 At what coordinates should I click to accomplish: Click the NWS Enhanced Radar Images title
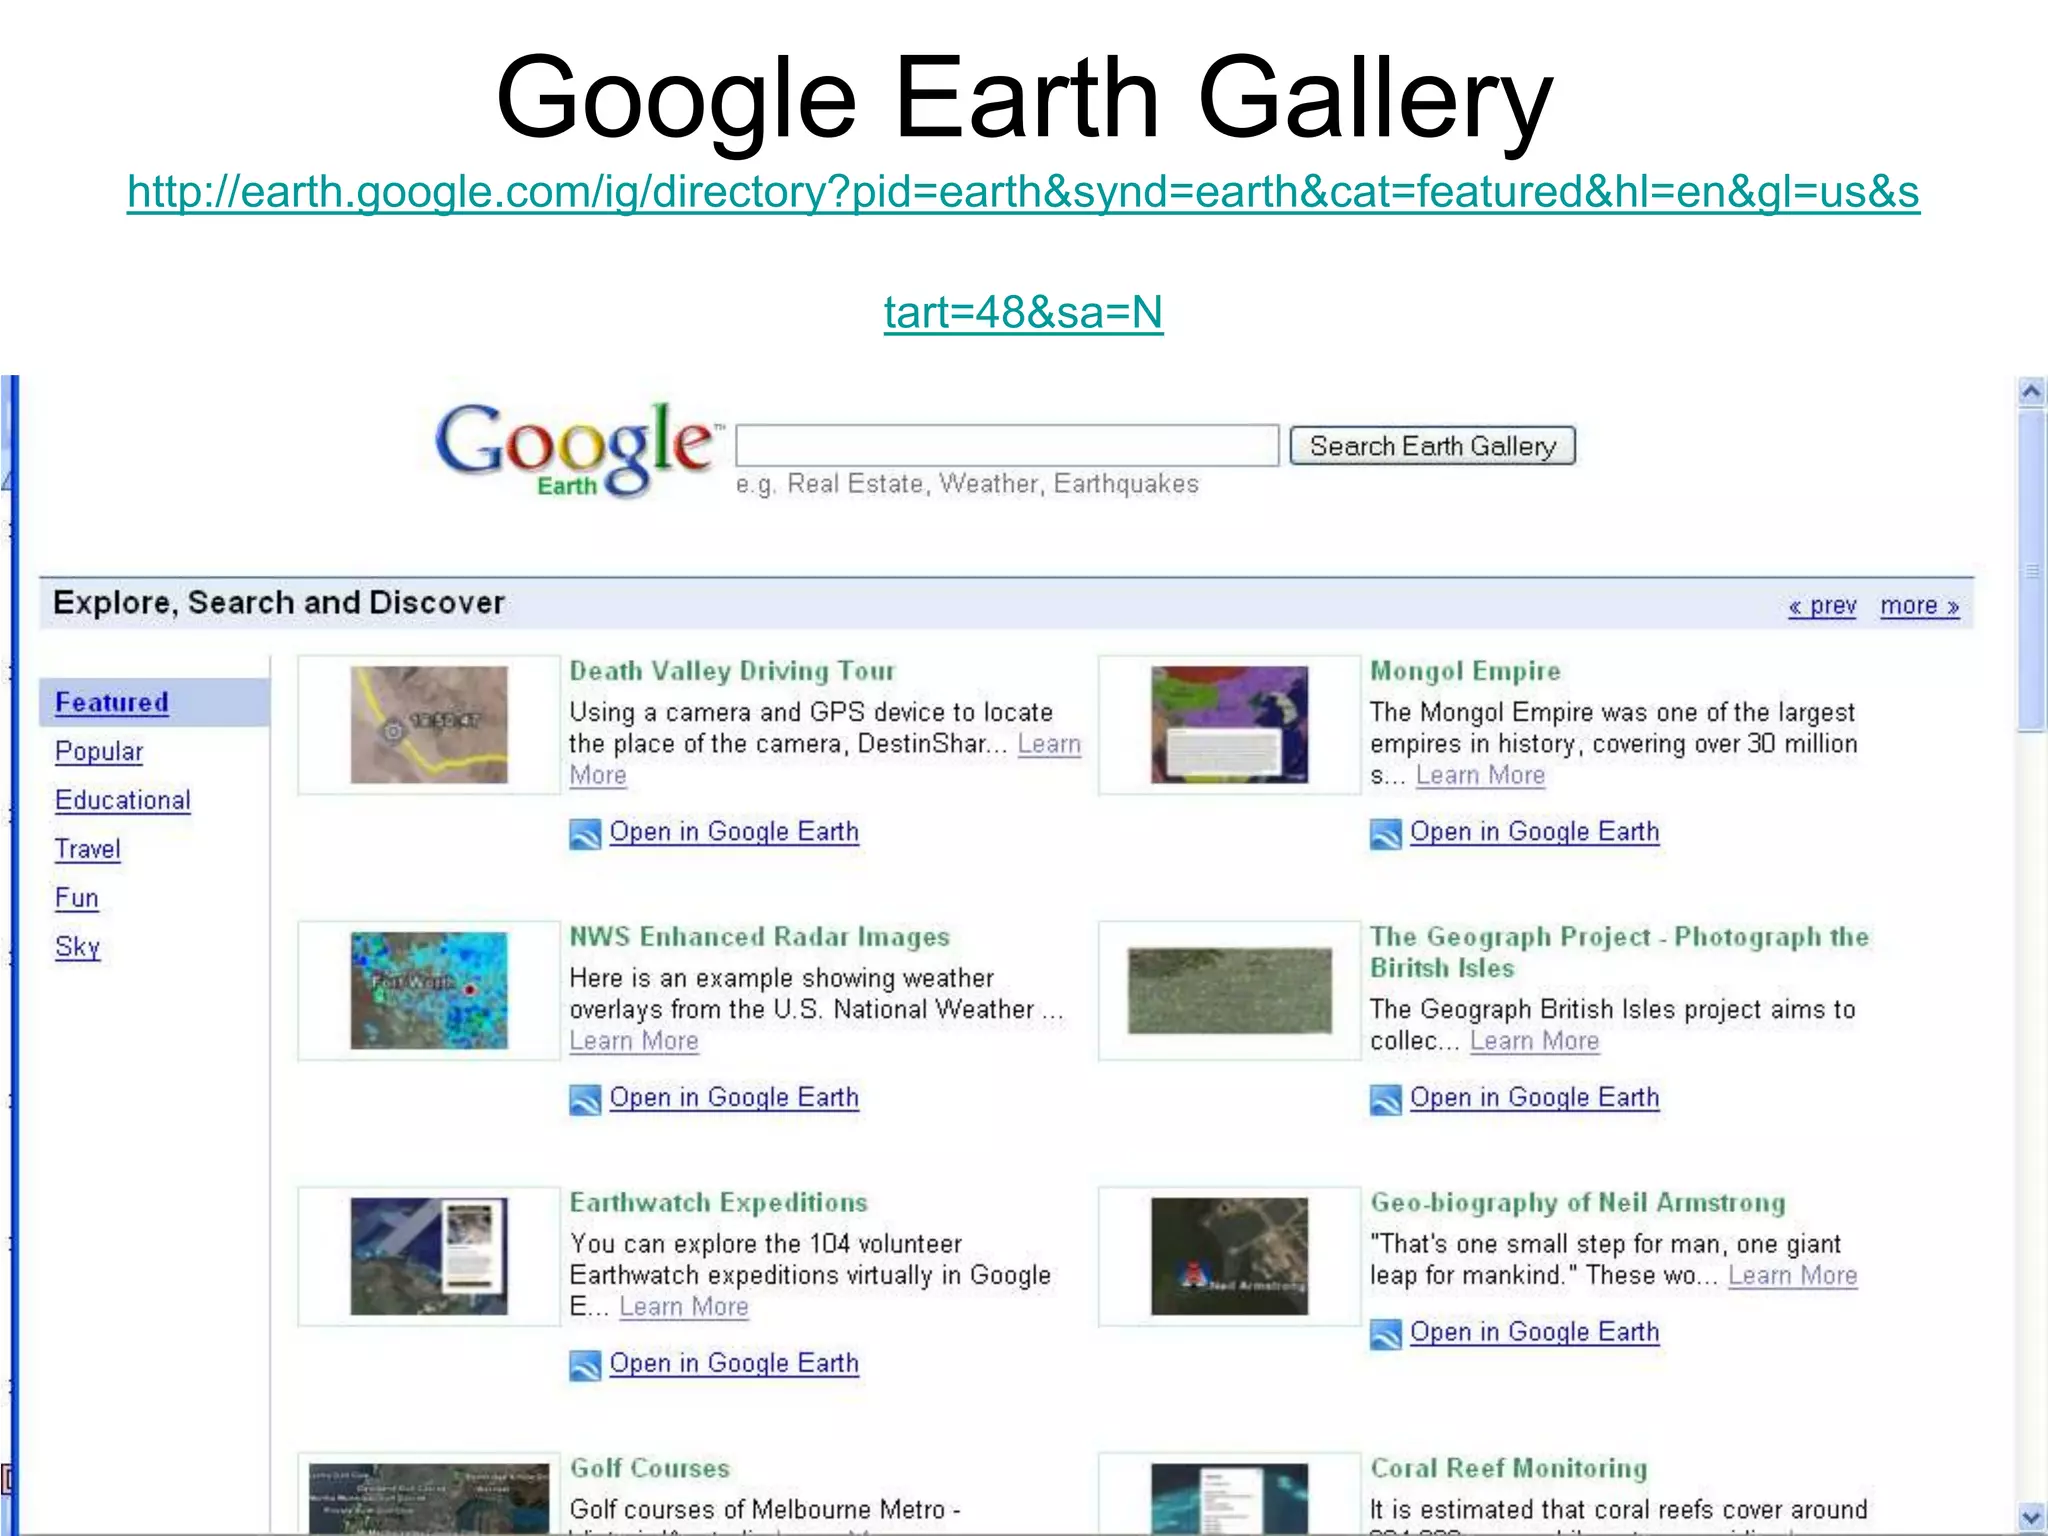(x=759, y=937)
